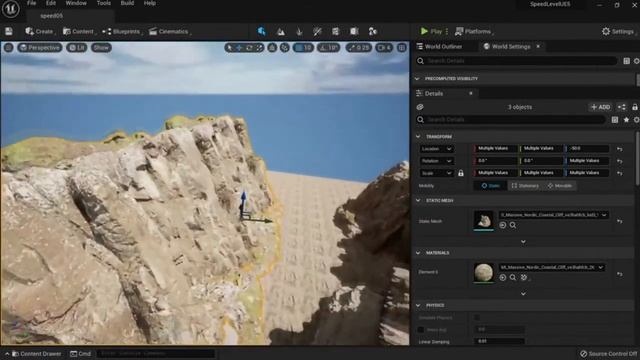Viewport: 640px width, 360px height.
Task: Choose the viewport rotate tool
Action: pyautogui.click(x=249, y=48)
